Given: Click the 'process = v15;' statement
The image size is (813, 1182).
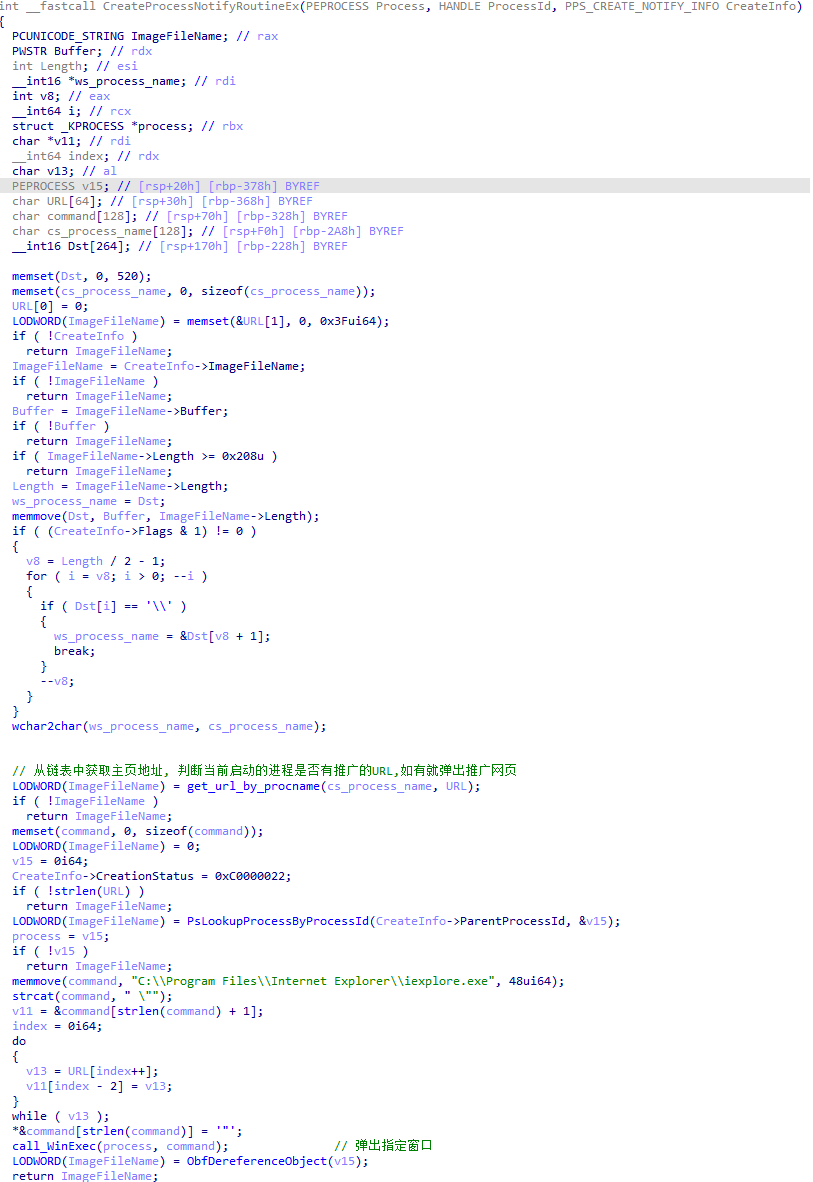Looking at the screenshot, I should point(60,936).
